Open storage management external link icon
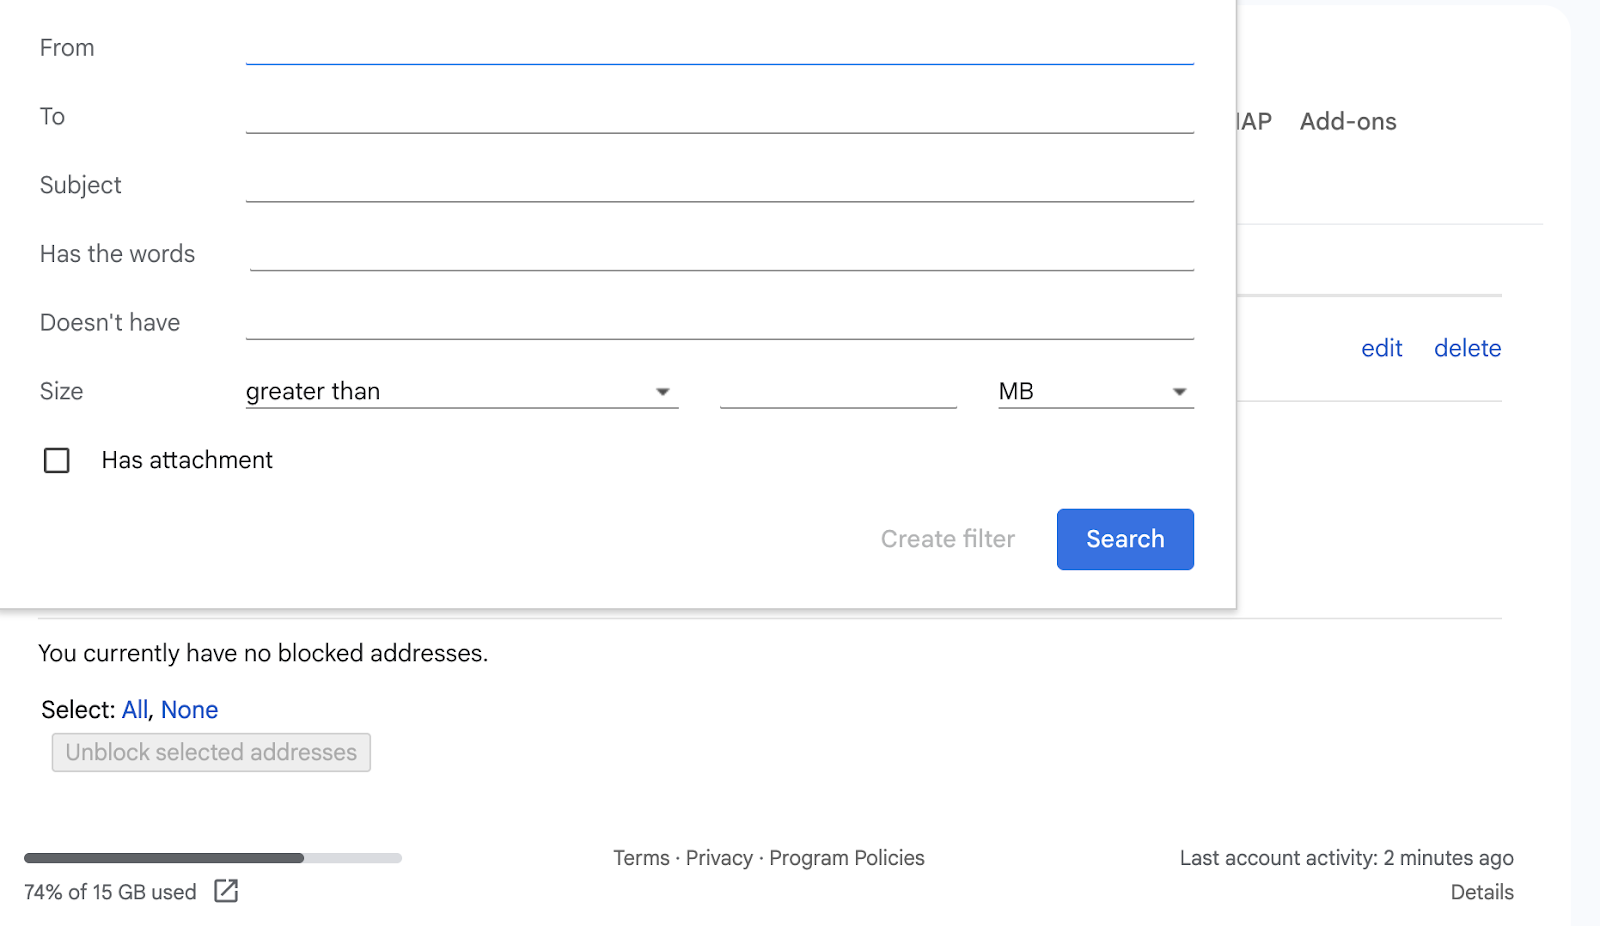The height and width of the screenshot is (926, 1600). coord(226,891)
